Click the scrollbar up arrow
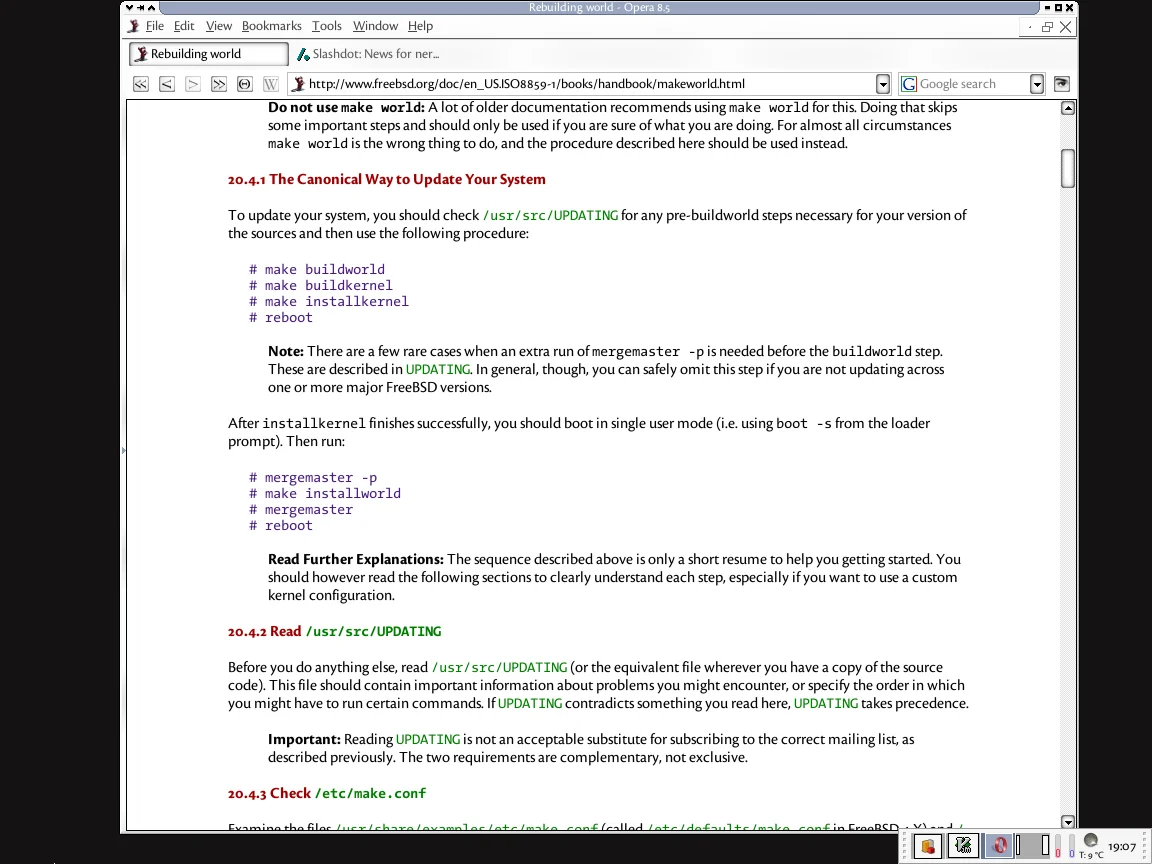The image size is (1152, 864). (x=1068, y=108)
